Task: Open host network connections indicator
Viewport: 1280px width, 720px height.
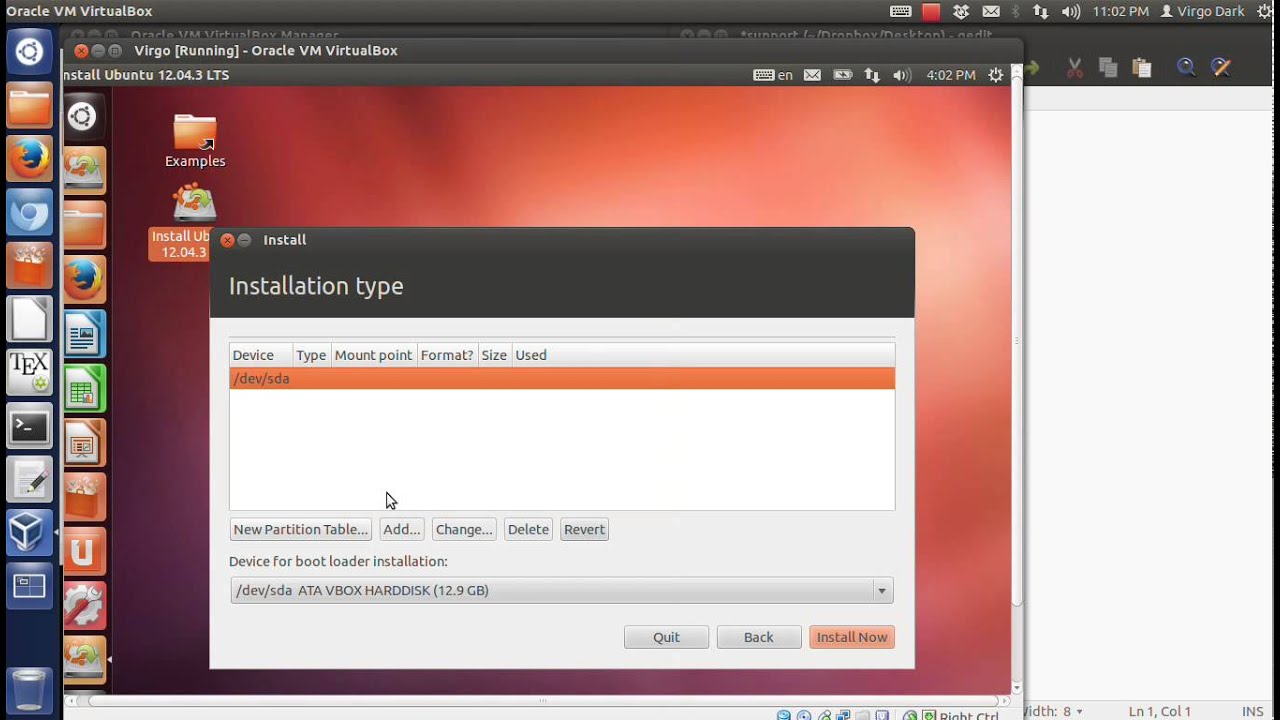Action: 1041,12
